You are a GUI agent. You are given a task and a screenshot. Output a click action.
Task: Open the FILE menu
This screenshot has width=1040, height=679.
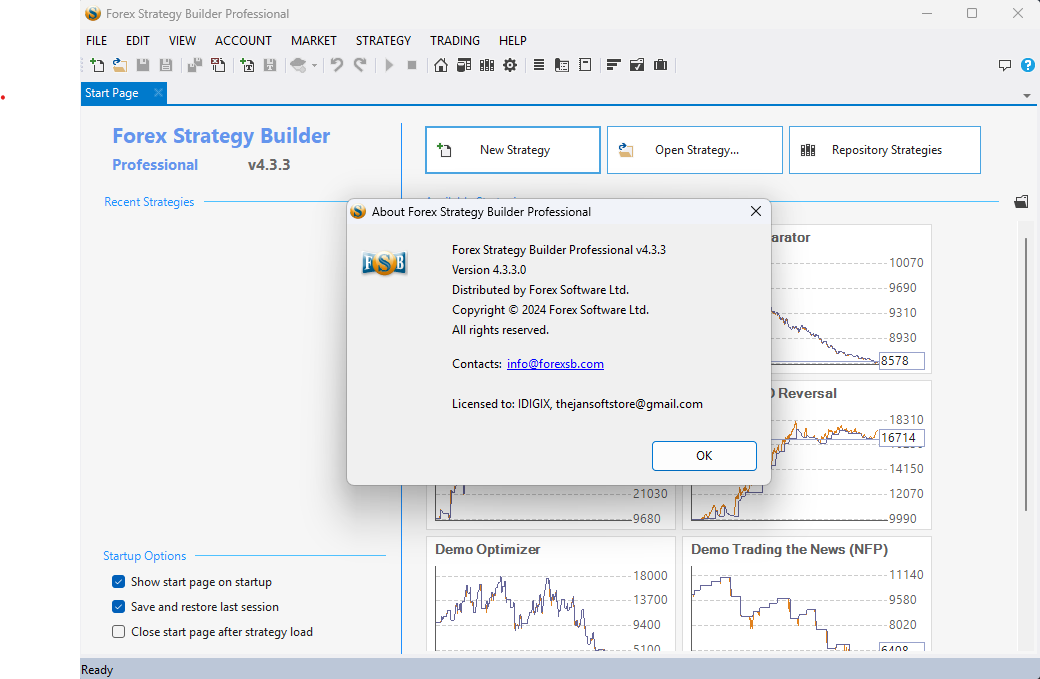pyautogui.click(x=97, y=40)
